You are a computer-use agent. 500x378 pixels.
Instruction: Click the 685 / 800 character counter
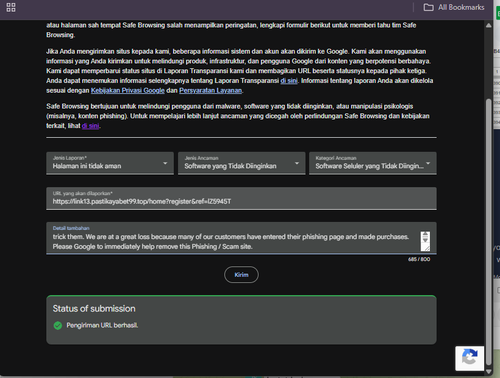pos(419,259)
